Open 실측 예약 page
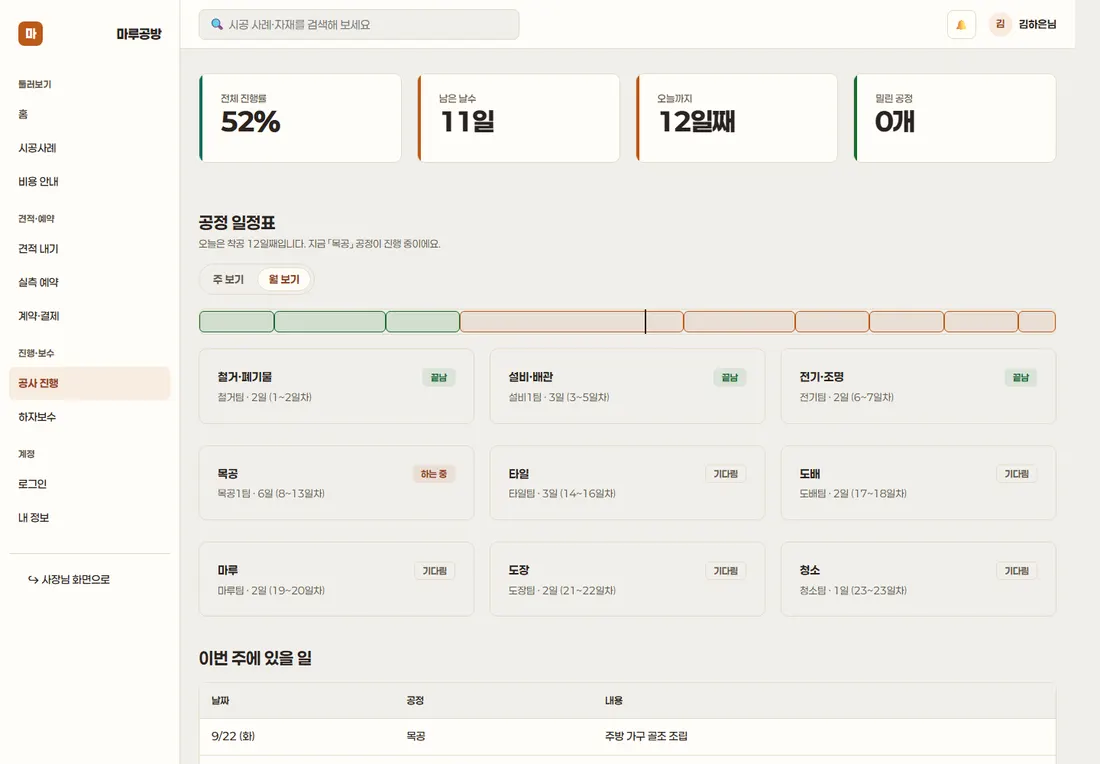 coord(89,283)
